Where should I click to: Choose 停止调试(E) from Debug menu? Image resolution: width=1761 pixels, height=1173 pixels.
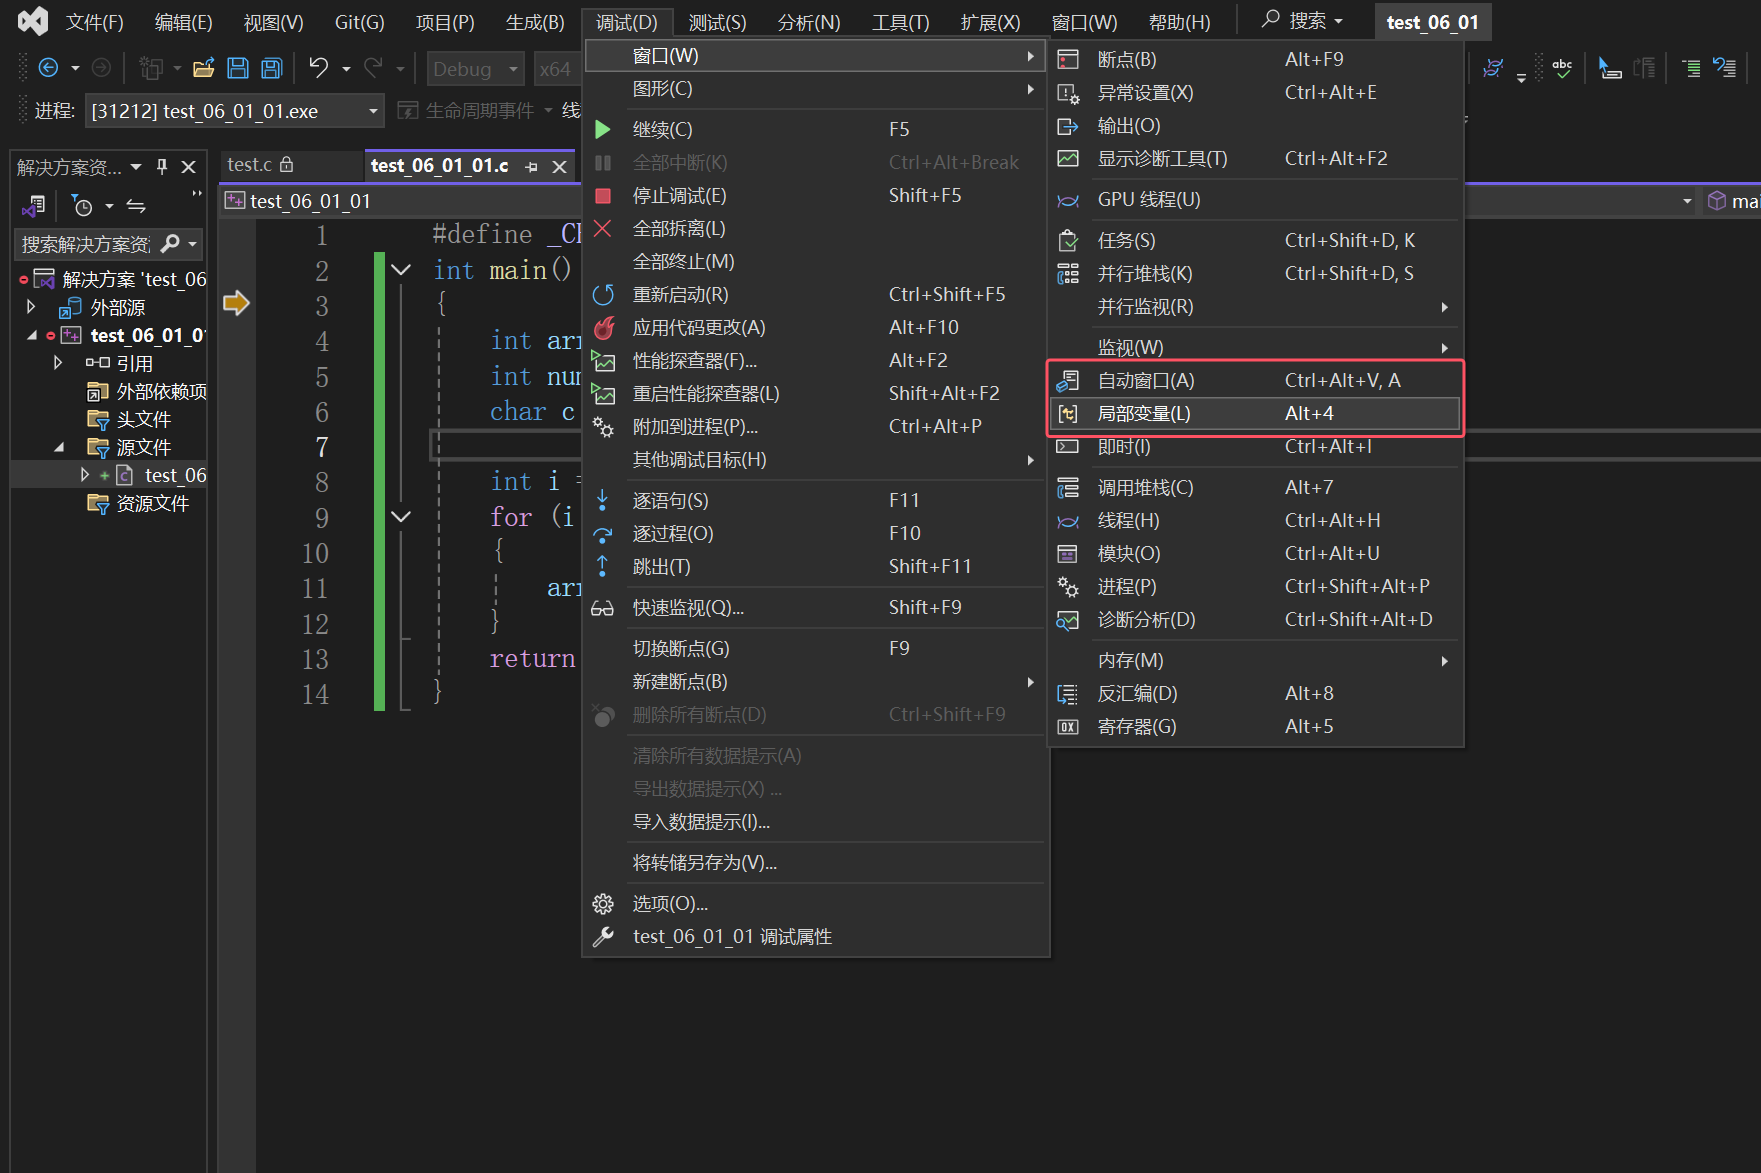click(816, 195)
